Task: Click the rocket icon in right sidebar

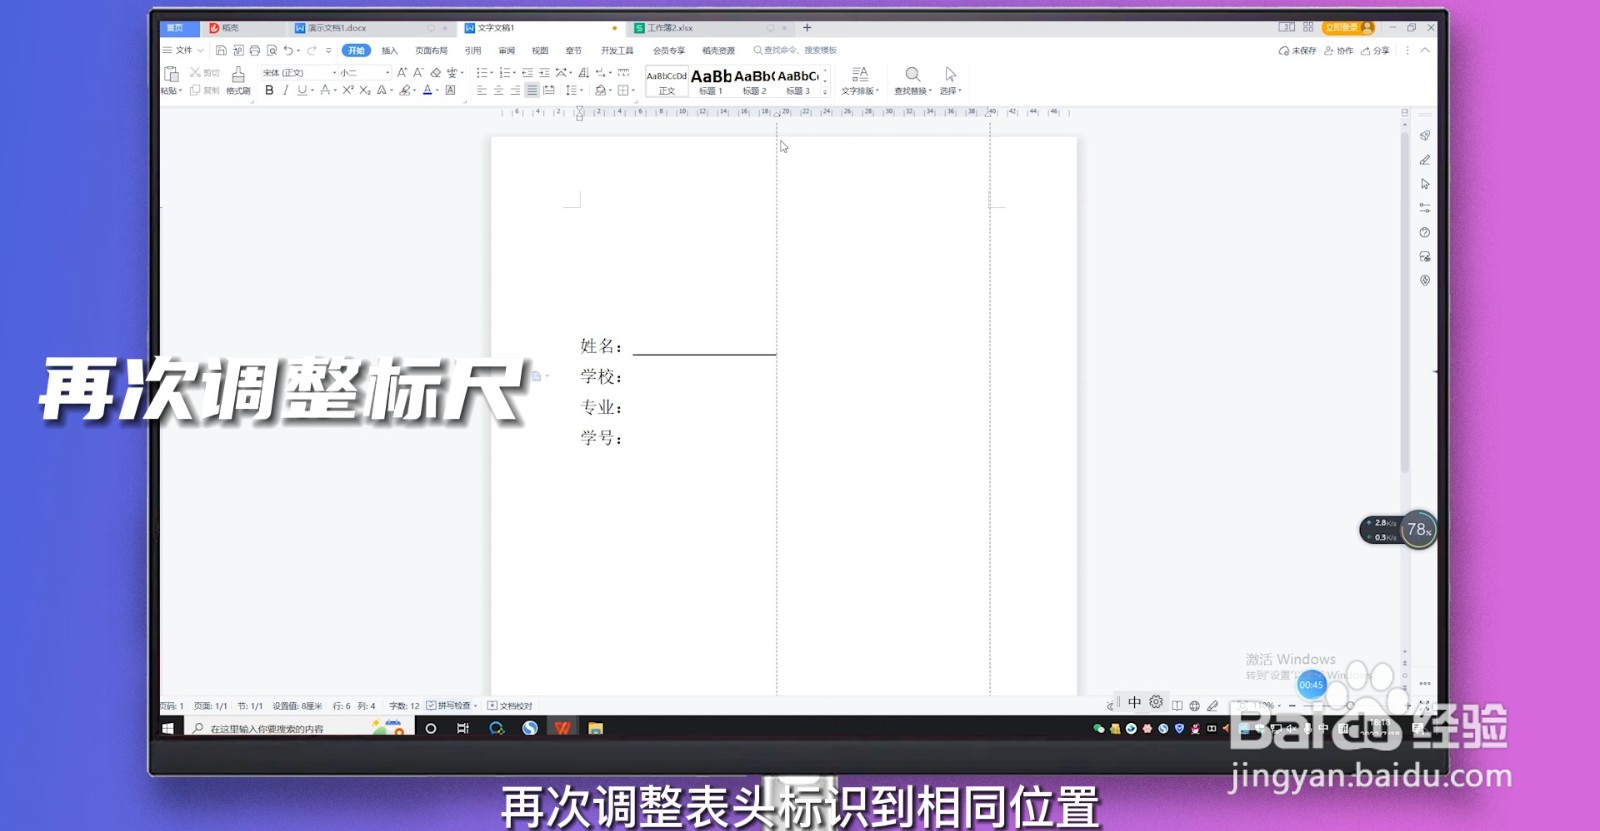Action: pyautogui.click(x=1425, y=135)
